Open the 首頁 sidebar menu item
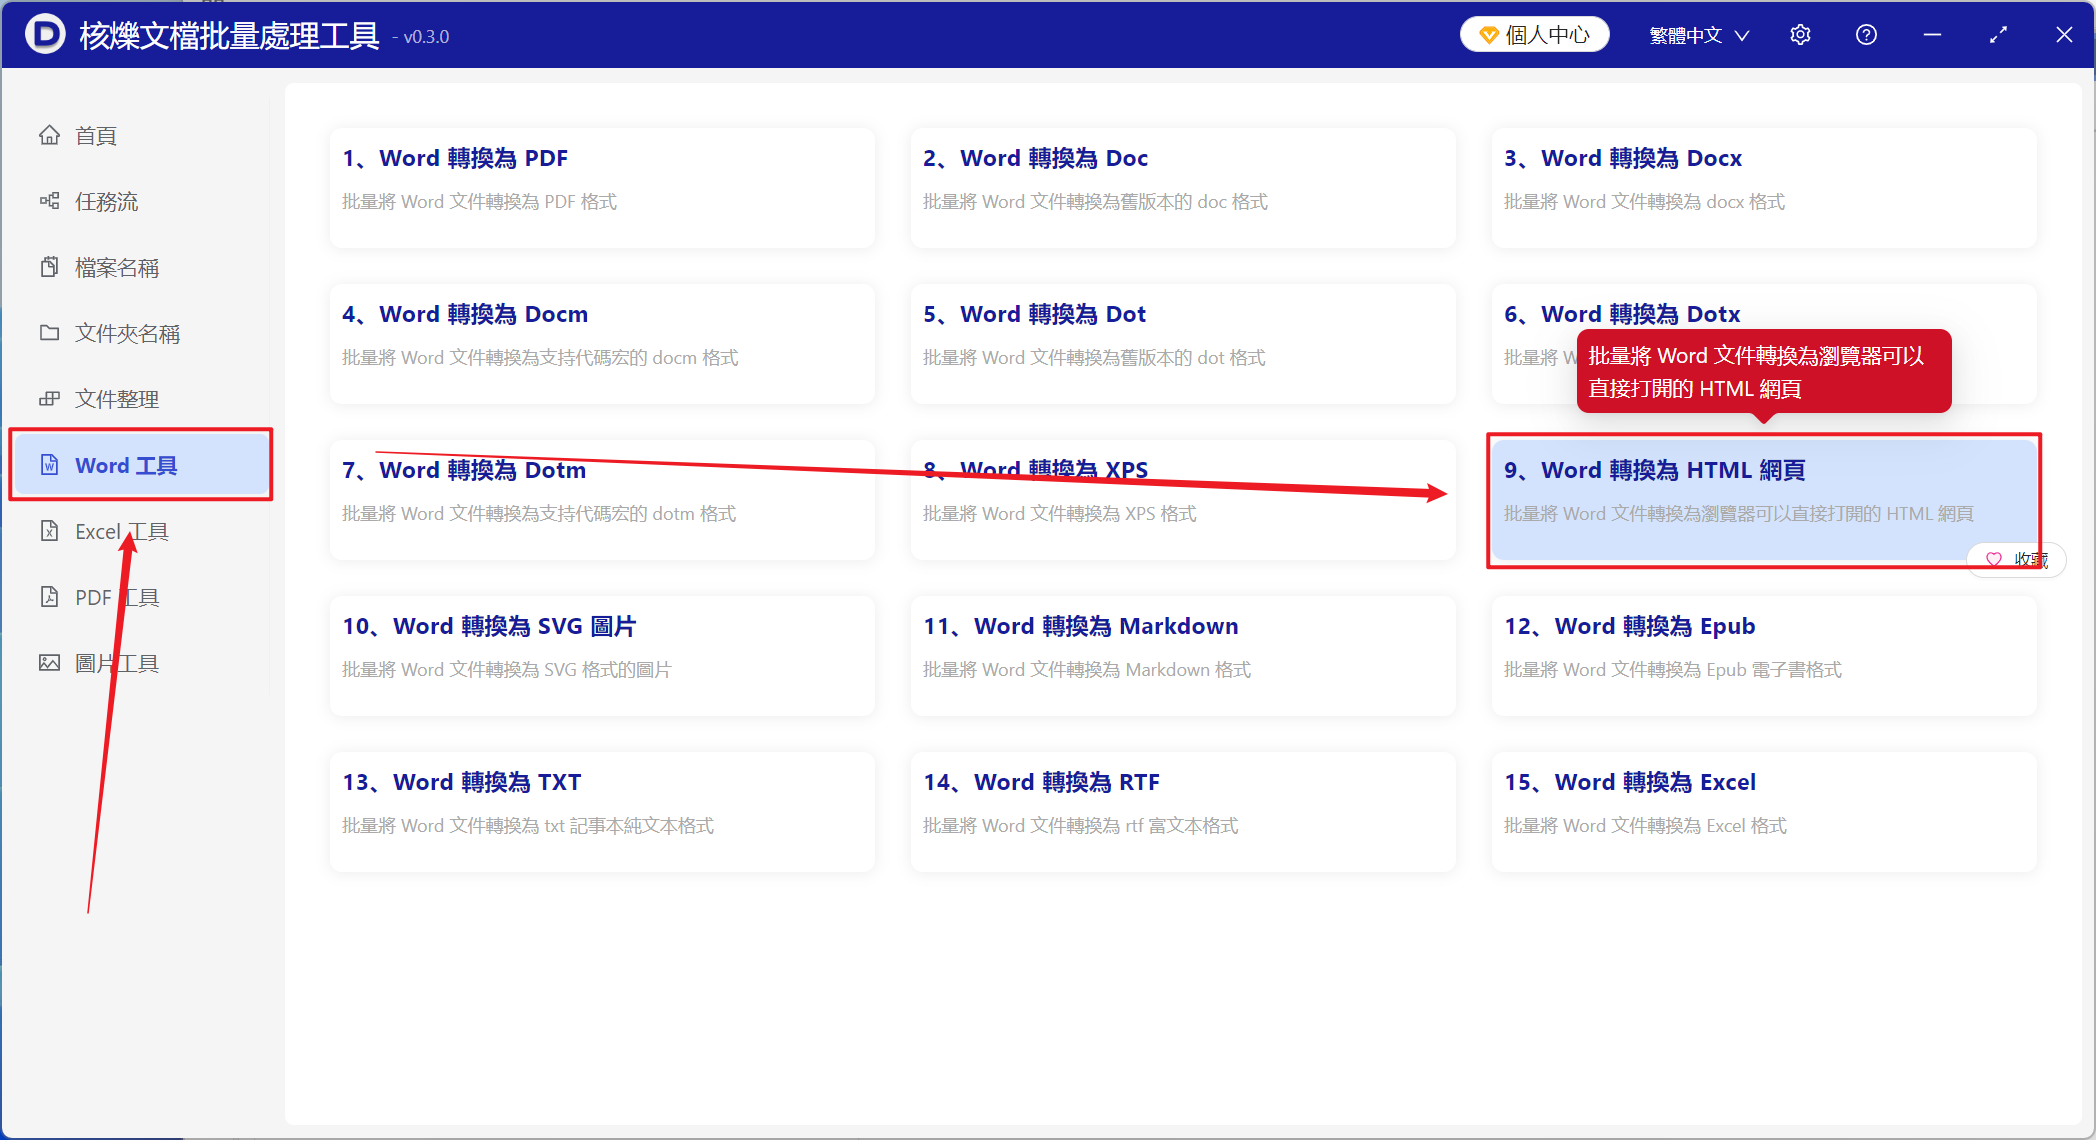Image resolution: width=2096 pixels, height=1140 pixels. point(140,135)
